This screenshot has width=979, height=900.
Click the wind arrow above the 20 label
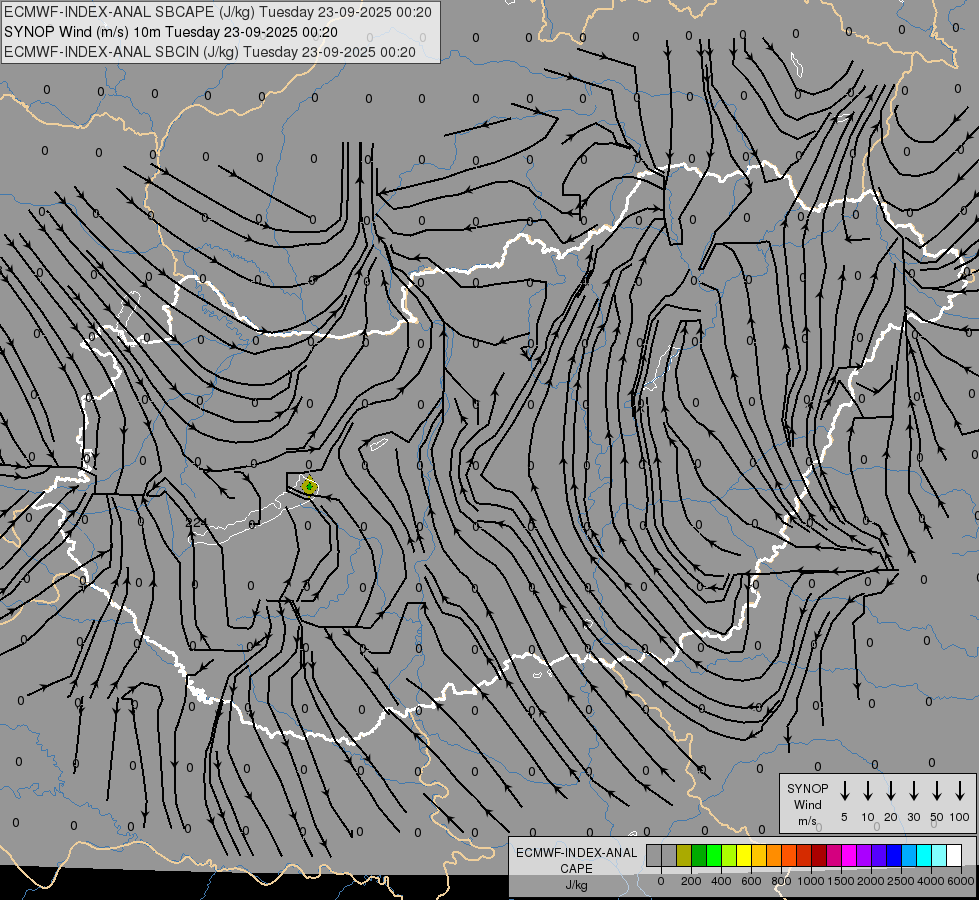[890, 791]
